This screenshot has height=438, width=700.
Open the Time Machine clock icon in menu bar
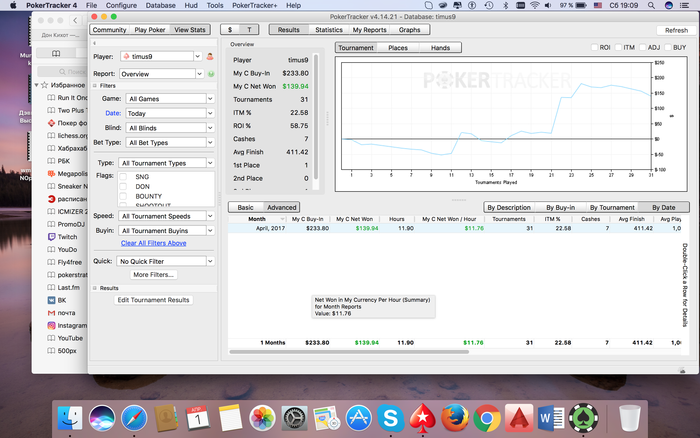489,5
